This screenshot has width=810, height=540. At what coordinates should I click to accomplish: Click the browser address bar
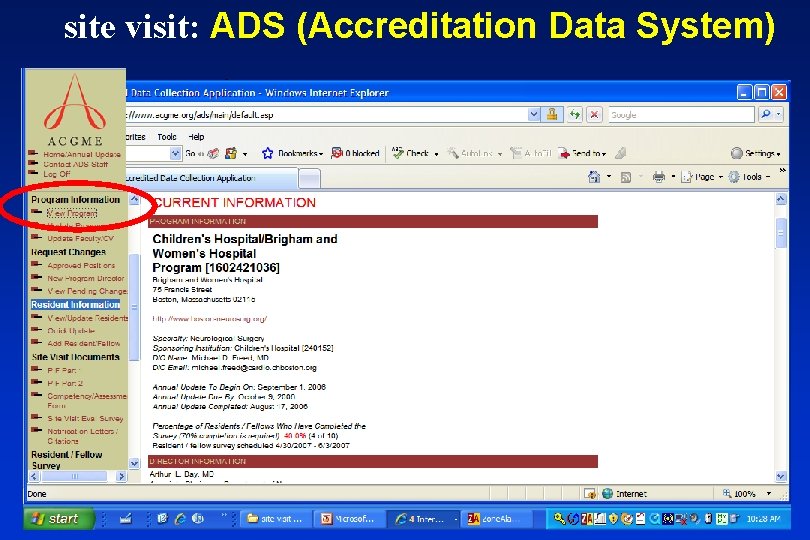[325, 115]
